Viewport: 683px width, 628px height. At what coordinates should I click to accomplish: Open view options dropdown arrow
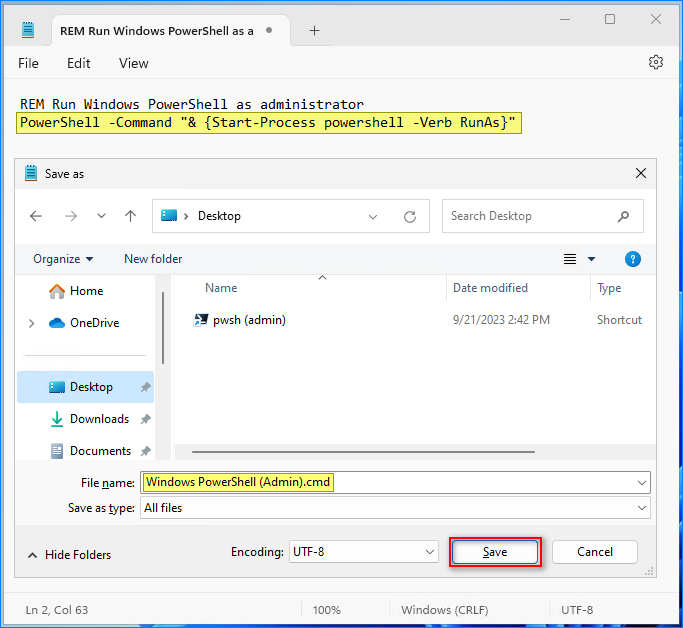tap(591, 259)
